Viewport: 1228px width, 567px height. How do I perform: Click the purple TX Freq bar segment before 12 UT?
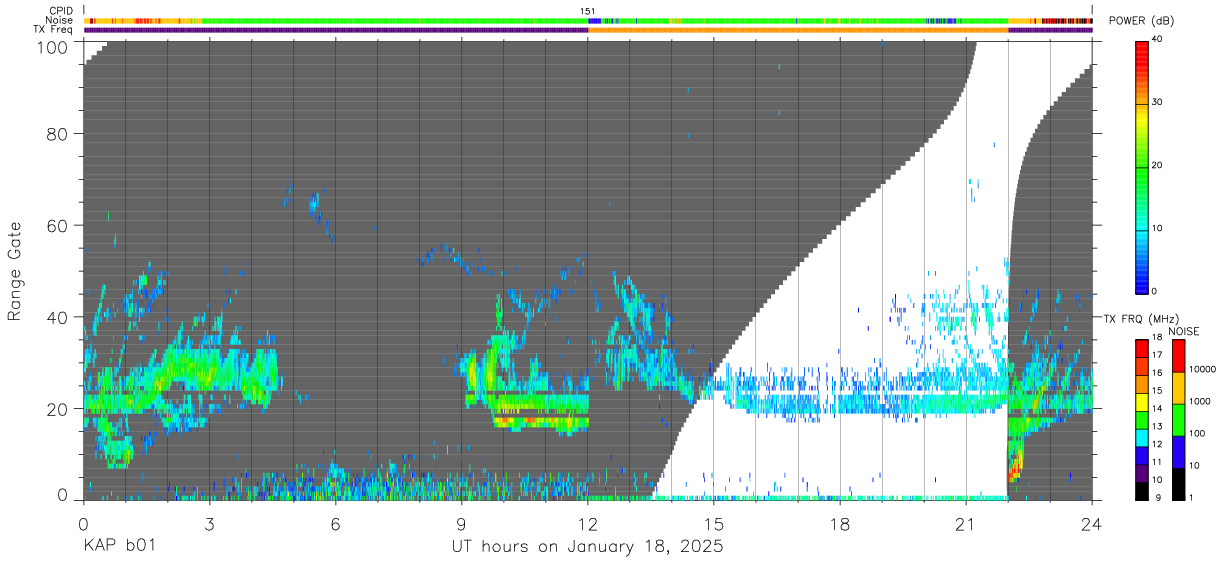click(x=336, y=30)
